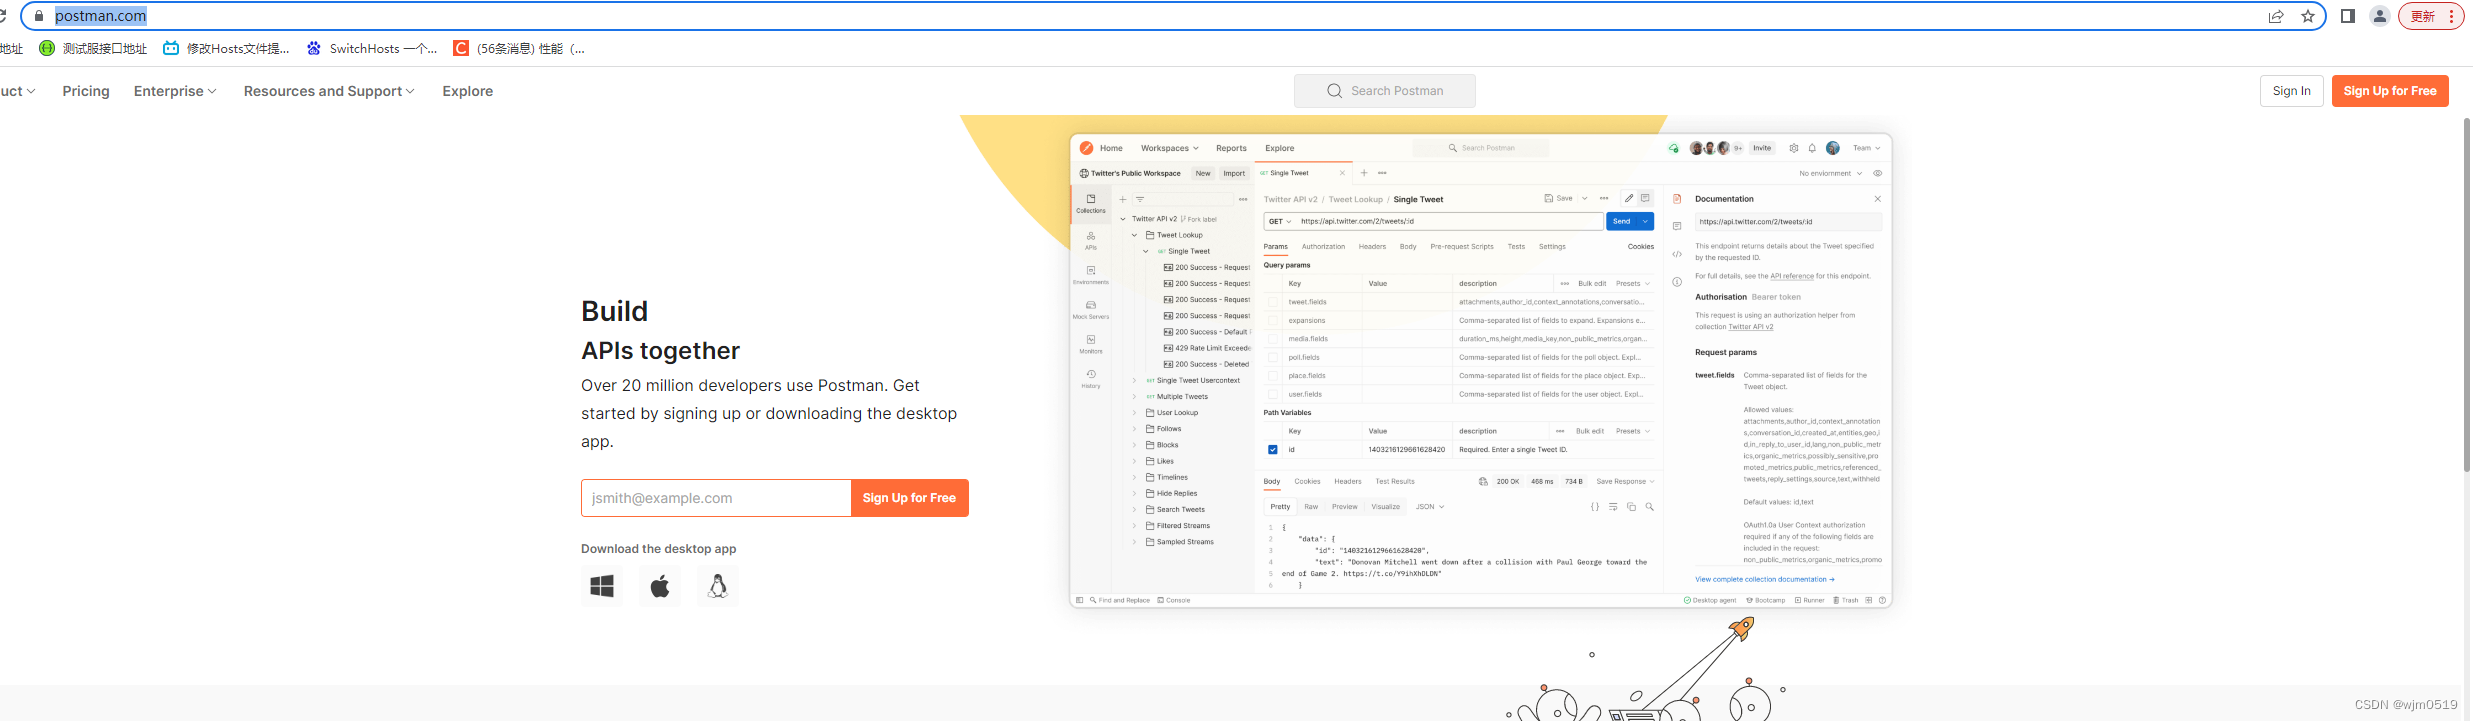The width and height of the screenshot is (2473, 721).
Task: Go to the Explore nav item
Action: point(468,91)
